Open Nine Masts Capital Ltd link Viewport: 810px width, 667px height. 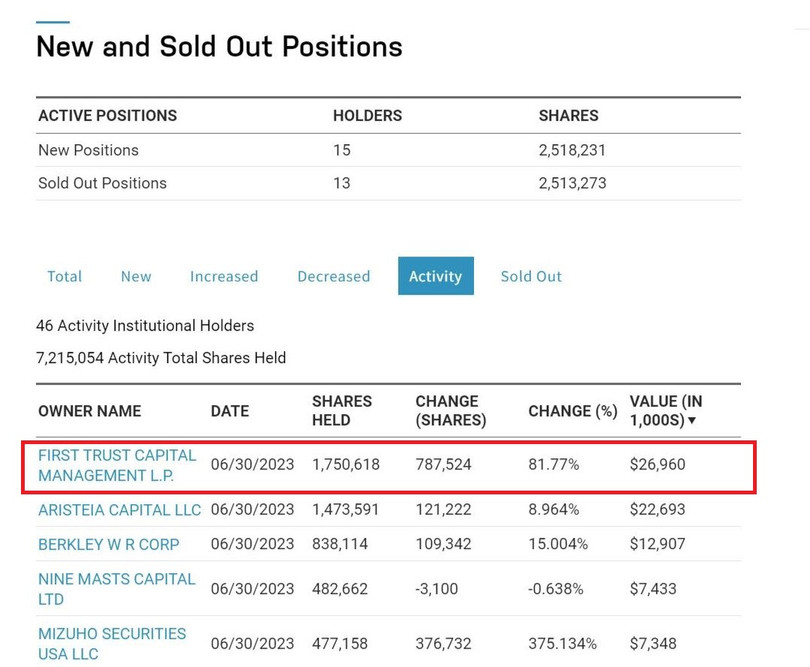coord(116,588)
